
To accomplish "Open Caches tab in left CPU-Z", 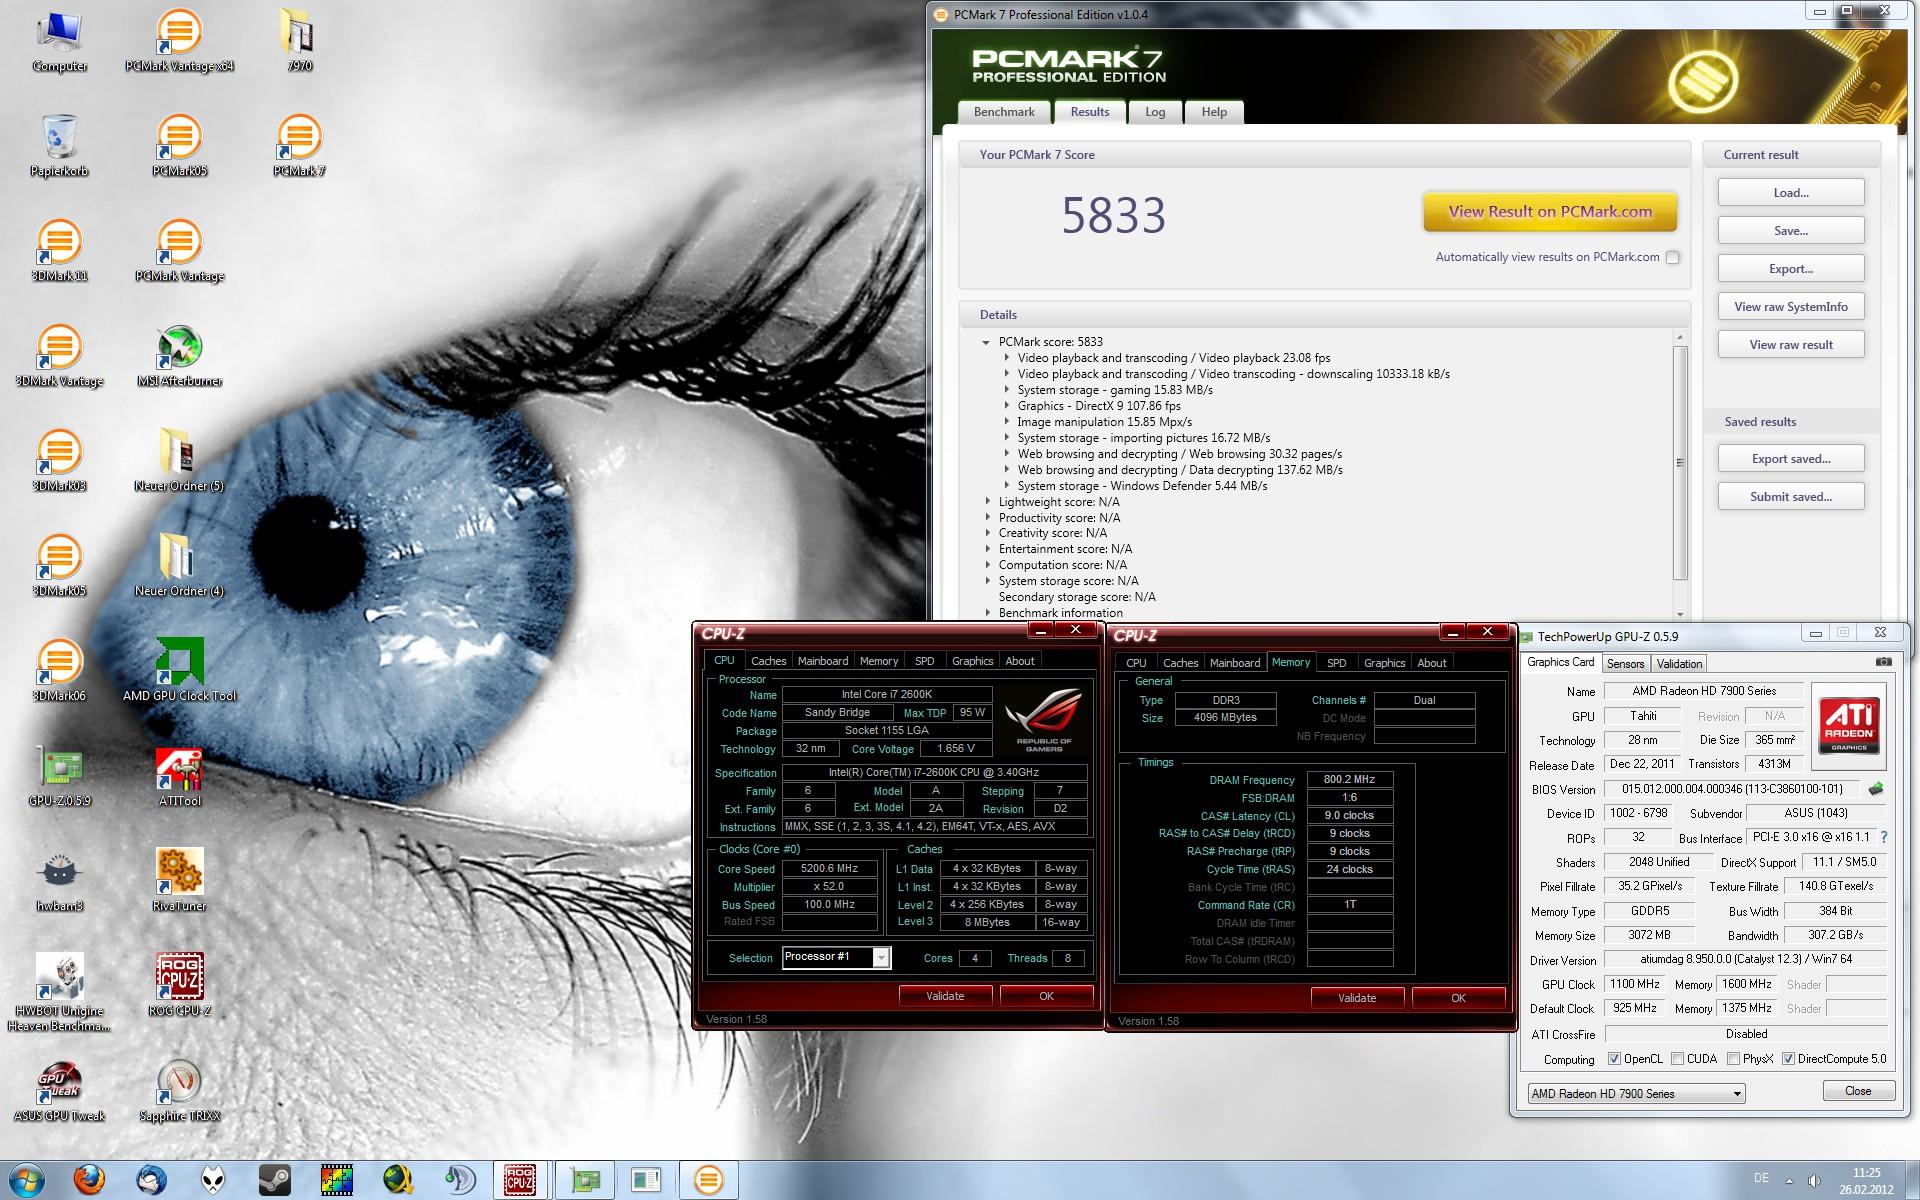I will [x=768, y=661].
